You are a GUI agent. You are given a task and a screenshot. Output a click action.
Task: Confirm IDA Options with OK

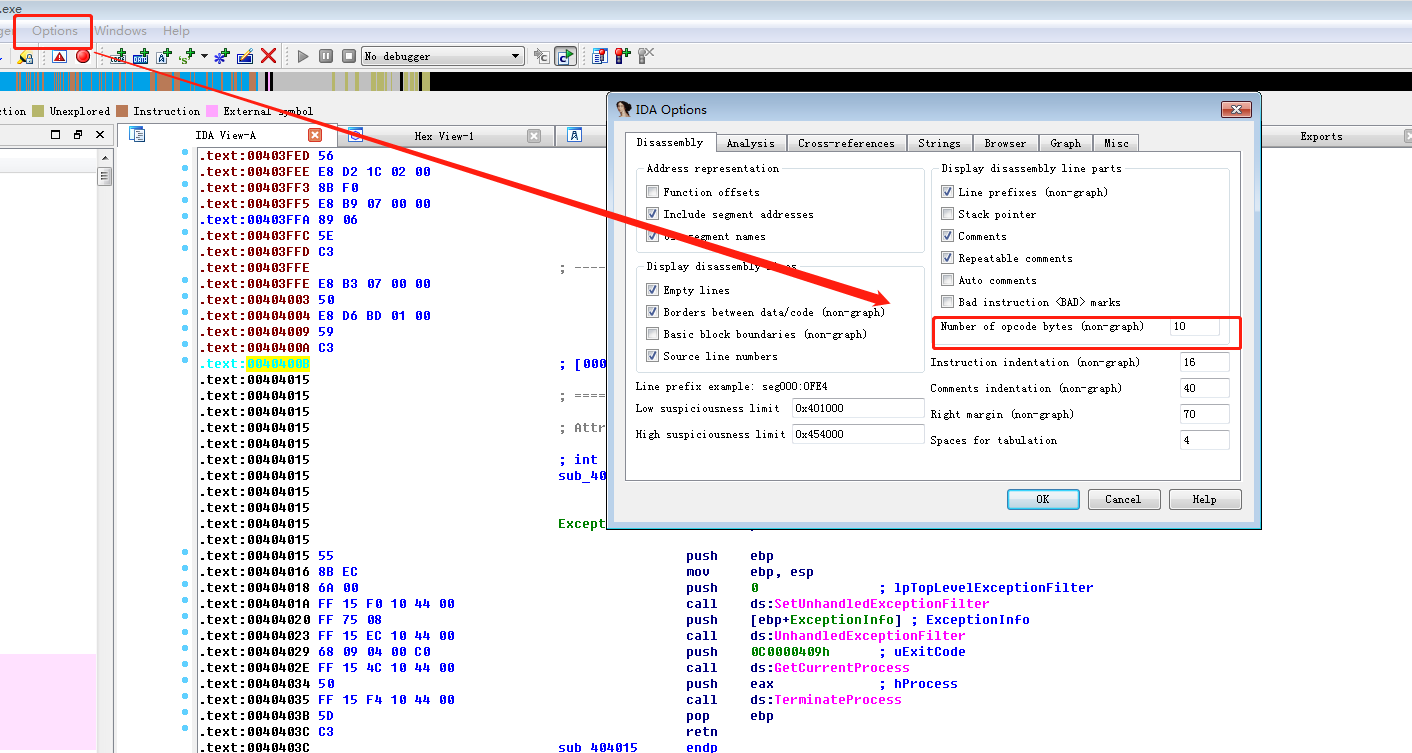(x=1043, y=499)
